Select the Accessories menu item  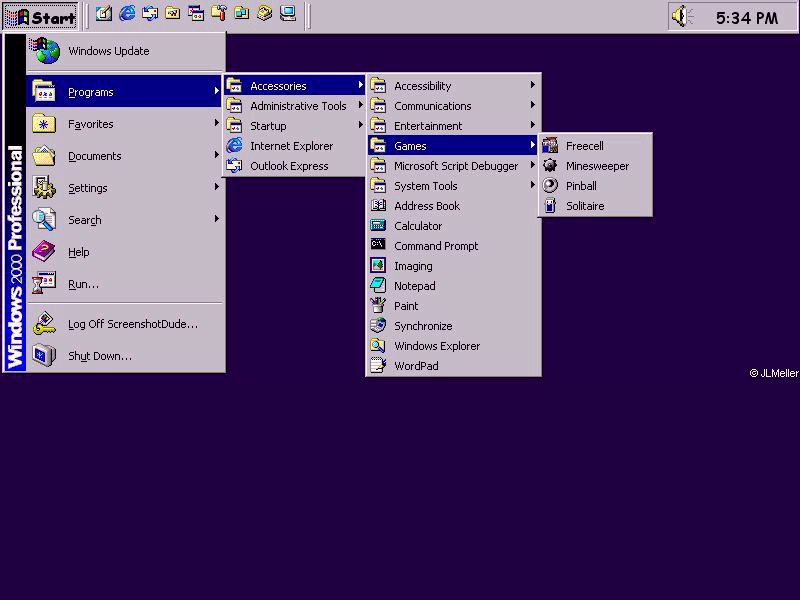click(x=295, y=86)
